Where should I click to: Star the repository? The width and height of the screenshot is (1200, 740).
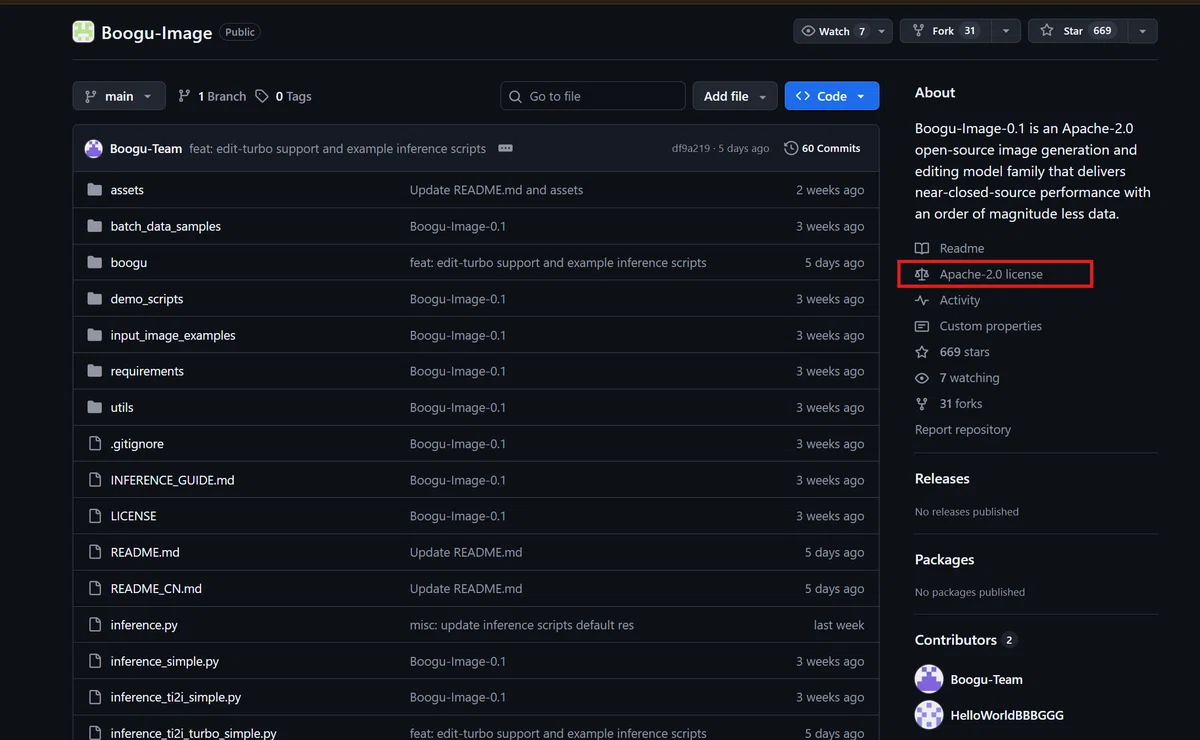click(1078, 31)
